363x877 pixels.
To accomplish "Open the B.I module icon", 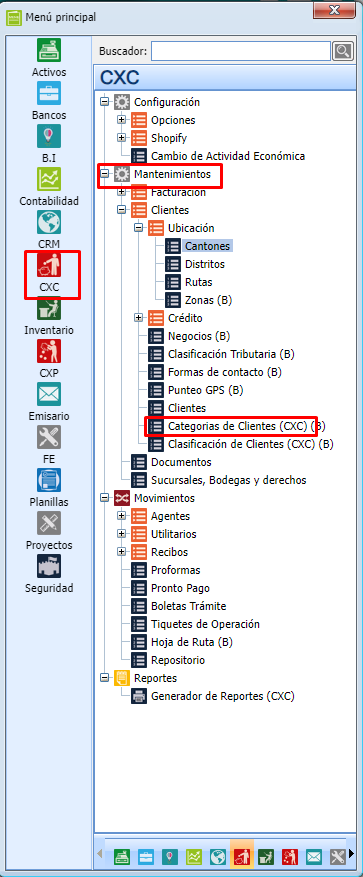I will [49, 136].
